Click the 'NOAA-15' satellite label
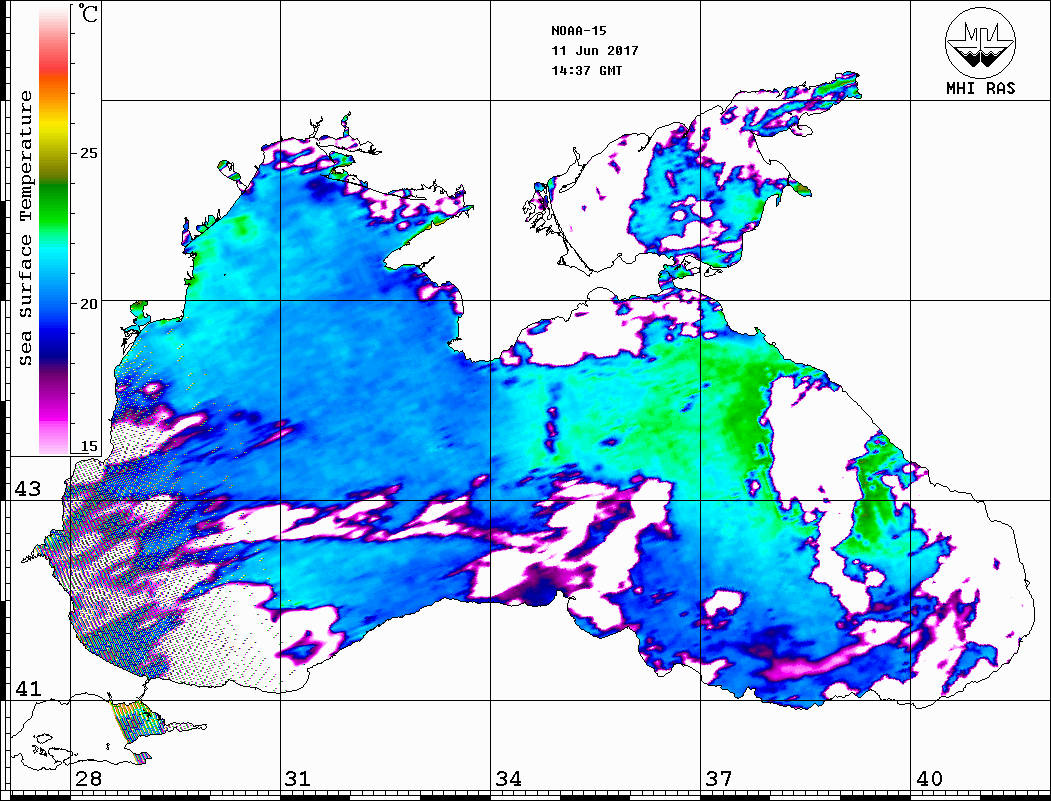 578,31
